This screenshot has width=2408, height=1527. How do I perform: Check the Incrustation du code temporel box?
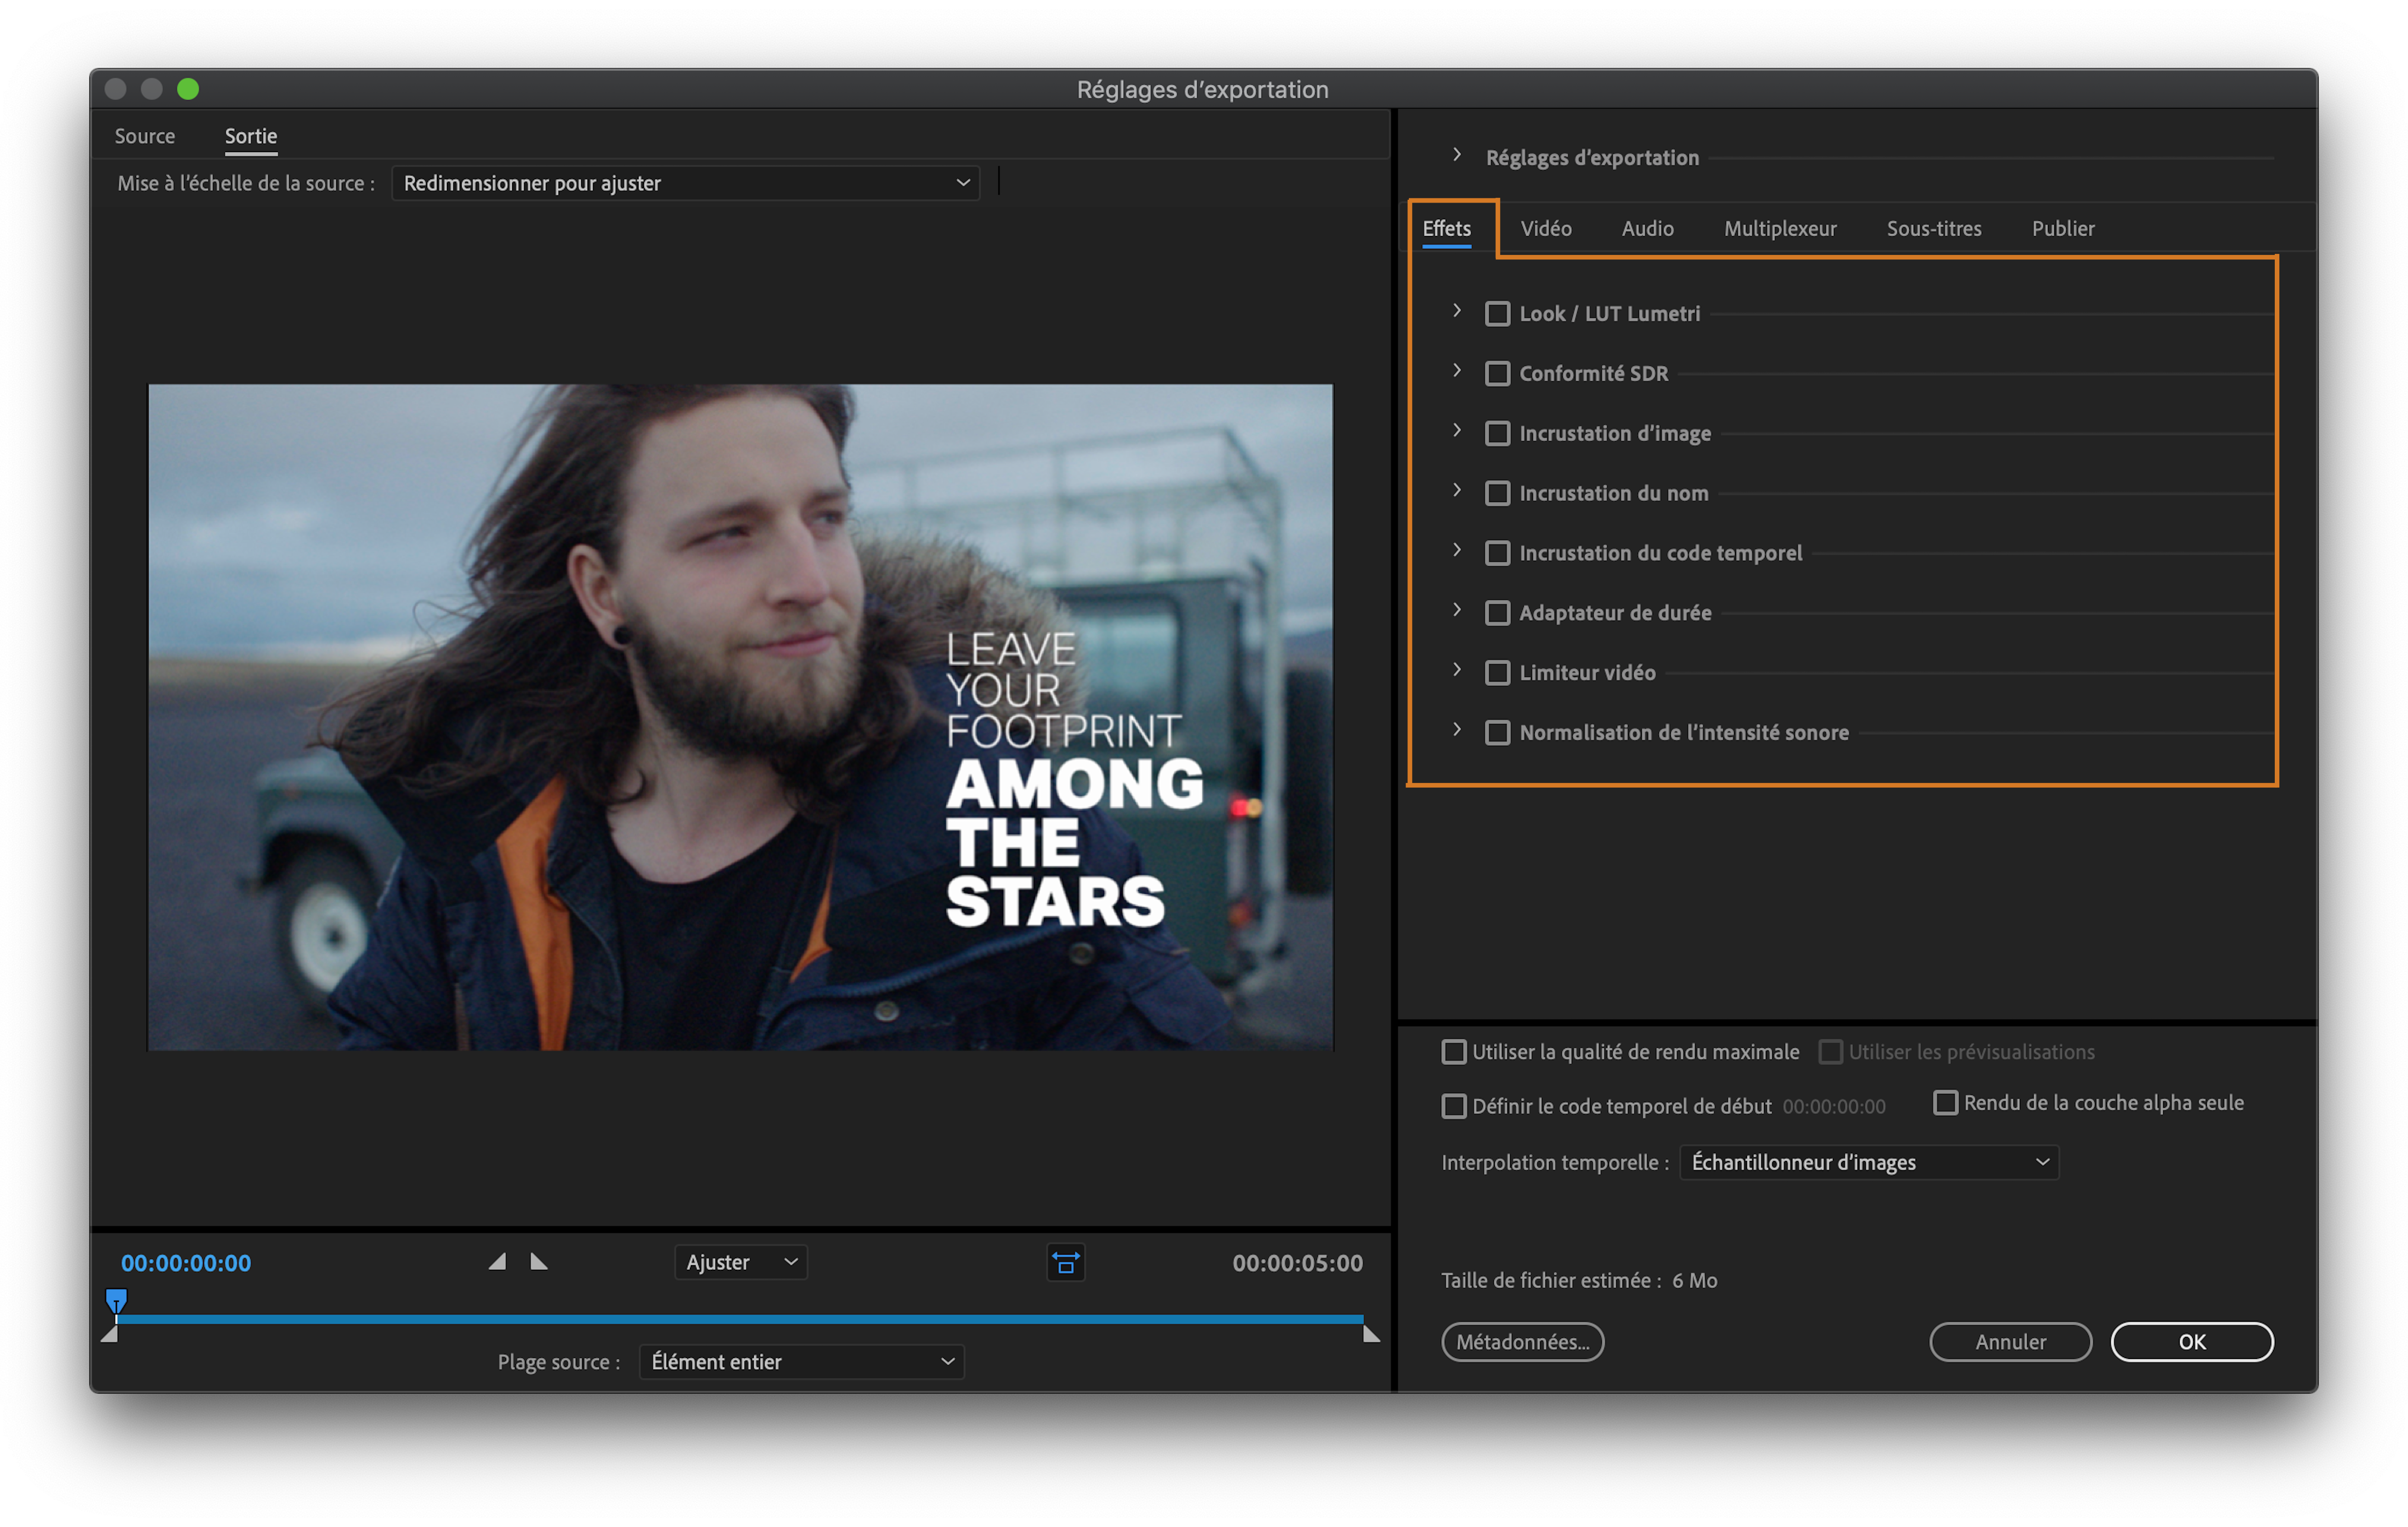click(1497, 553)
